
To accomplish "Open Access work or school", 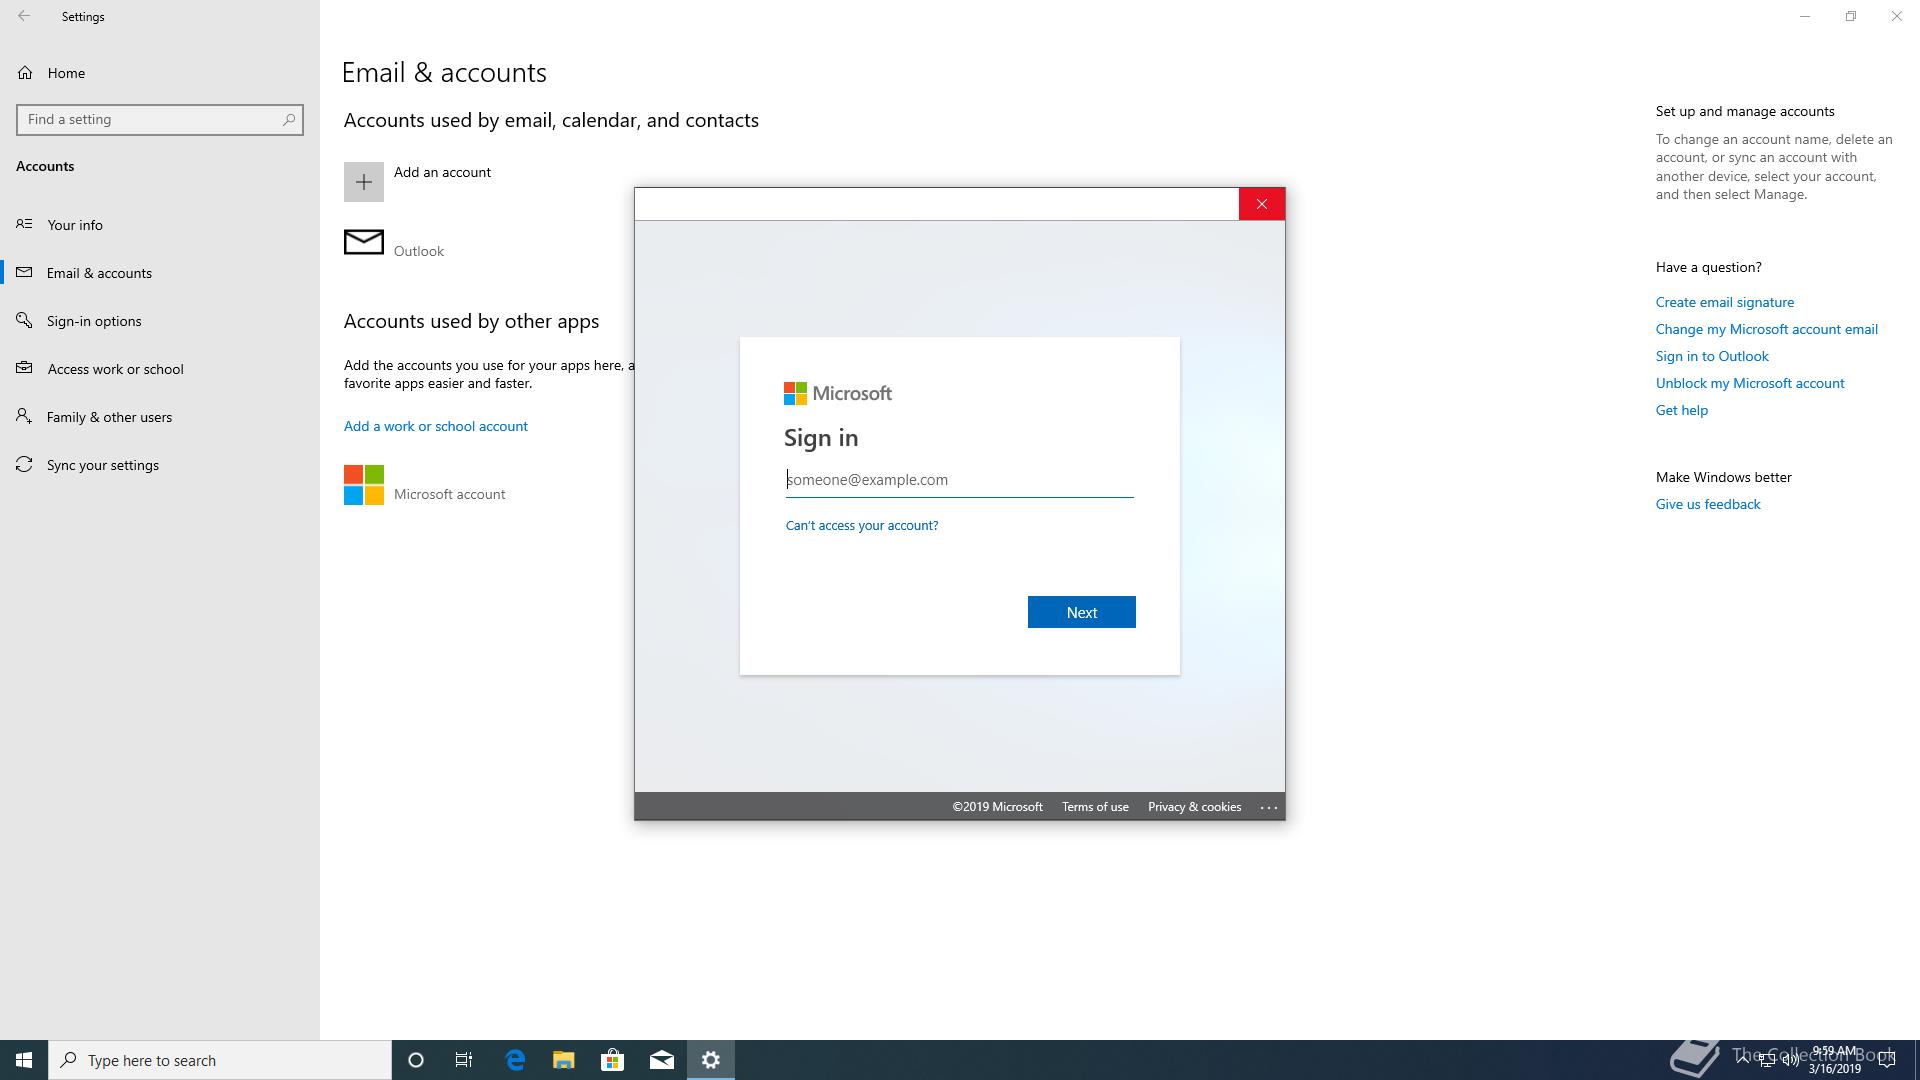I will [x=160, y=369].
